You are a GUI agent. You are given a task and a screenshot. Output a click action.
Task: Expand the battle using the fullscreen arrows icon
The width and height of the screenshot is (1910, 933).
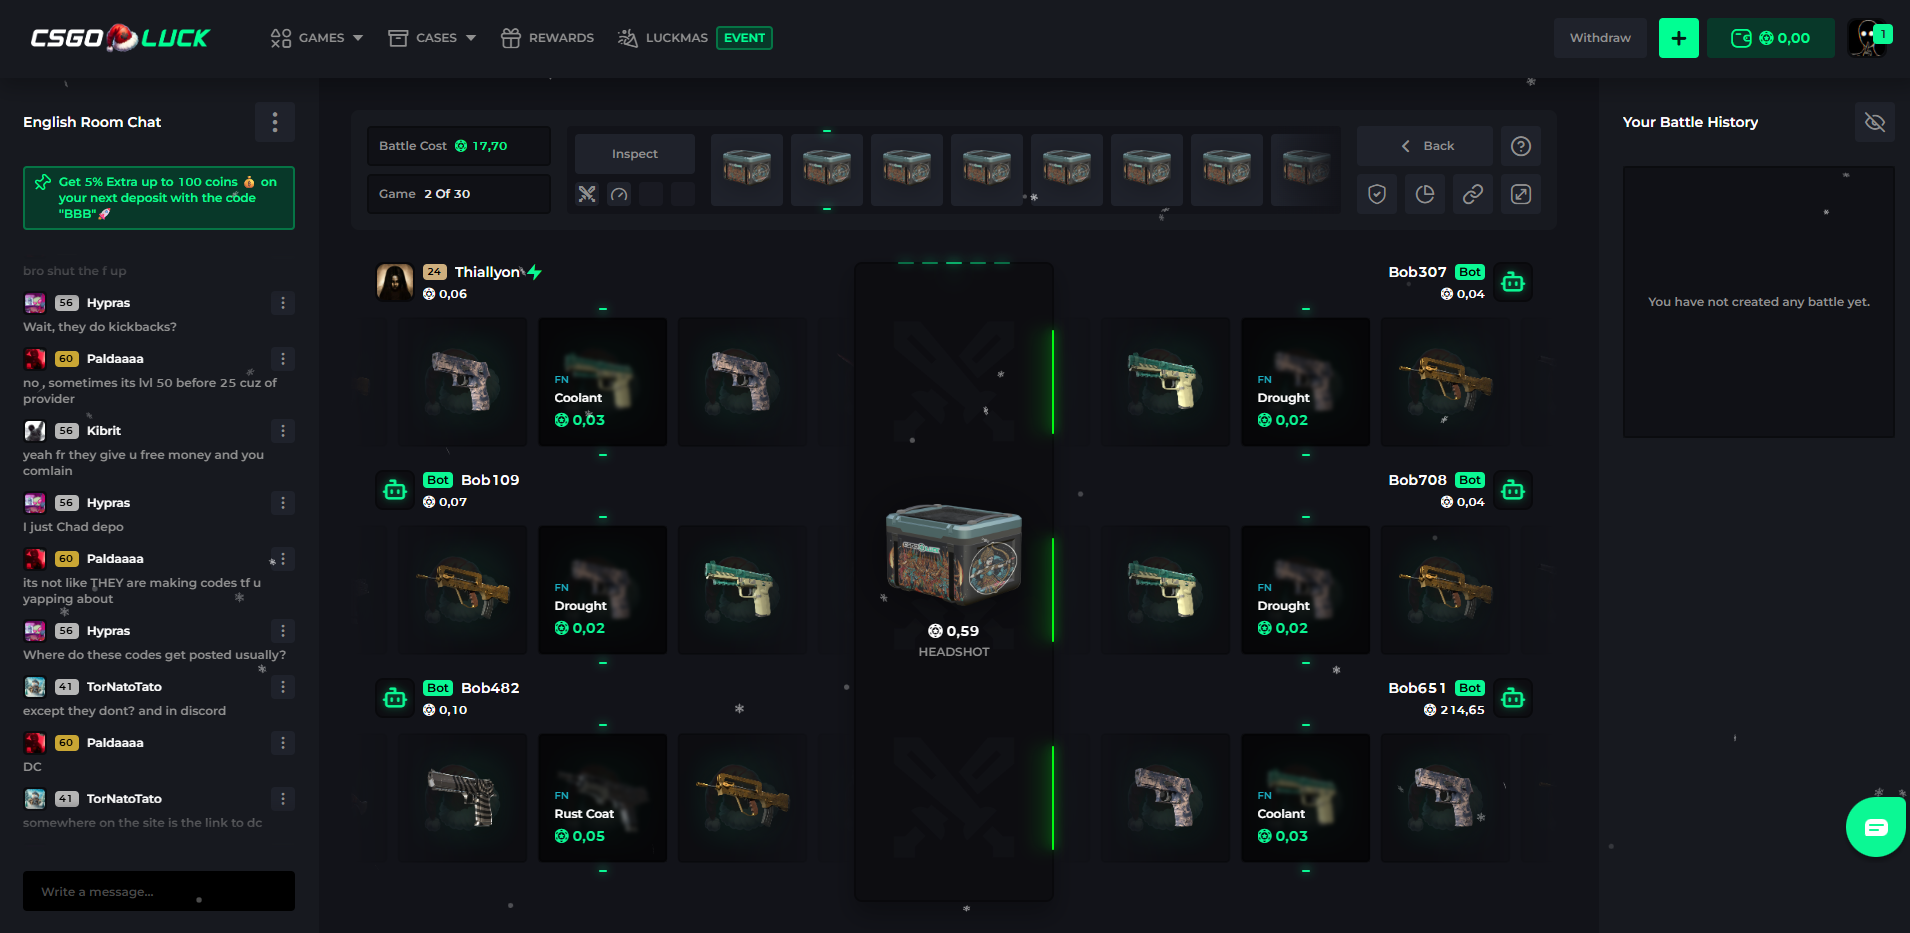click(x=1520, y=194)
